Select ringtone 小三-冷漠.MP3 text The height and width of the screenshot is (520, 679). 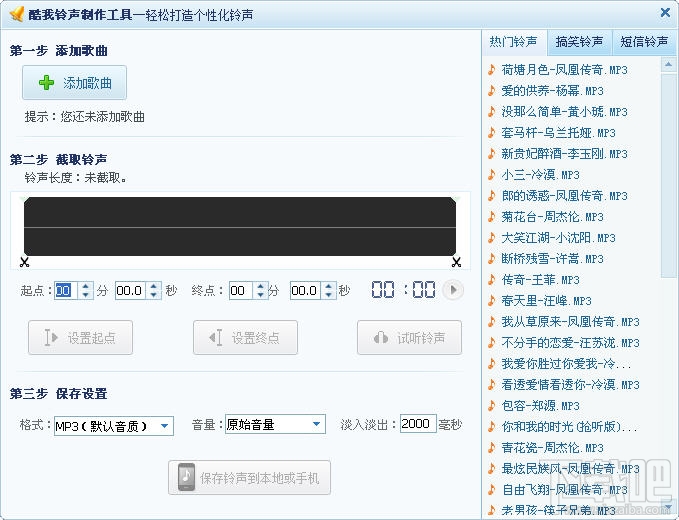(x=540, y=174)
